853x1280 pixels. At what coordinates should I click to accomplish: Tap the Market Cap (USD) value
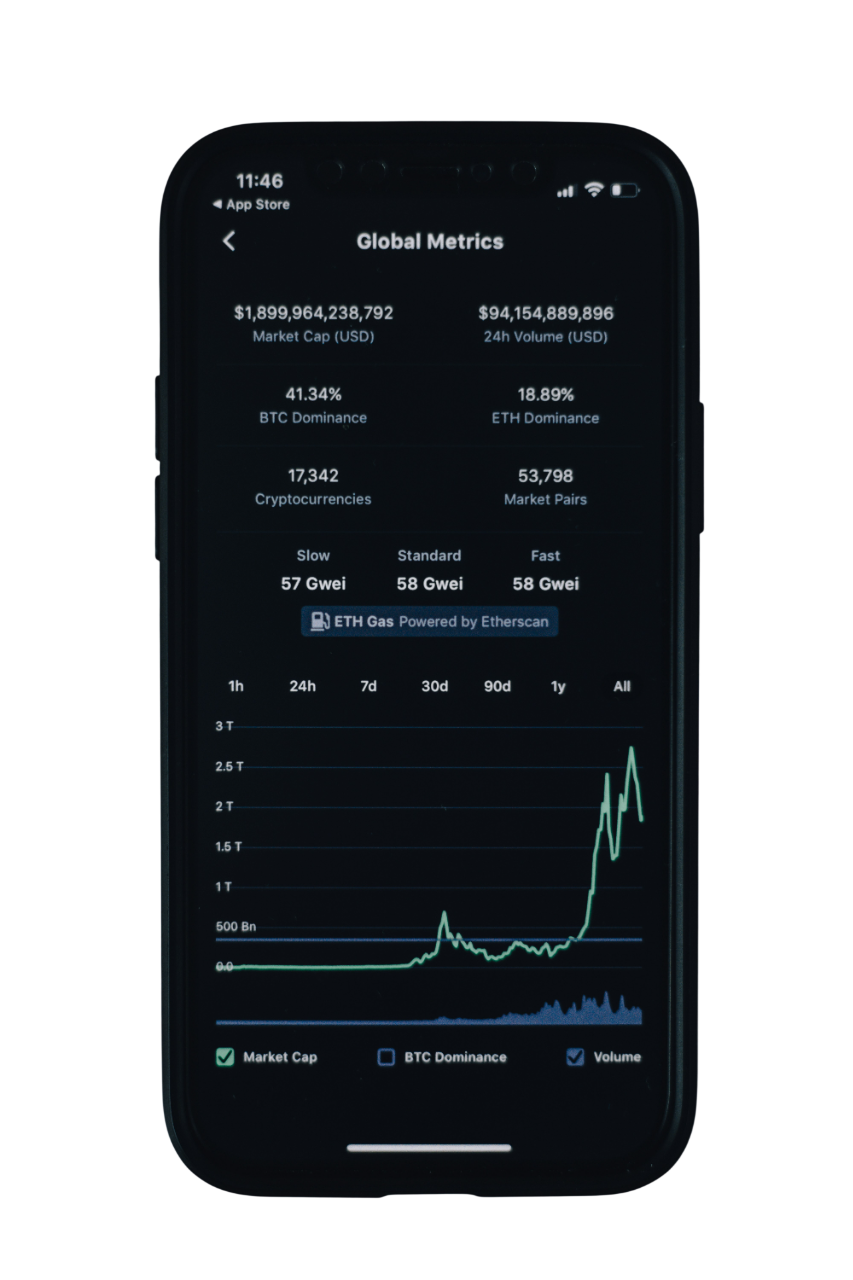pyautogui.click(x=313, y=313)
